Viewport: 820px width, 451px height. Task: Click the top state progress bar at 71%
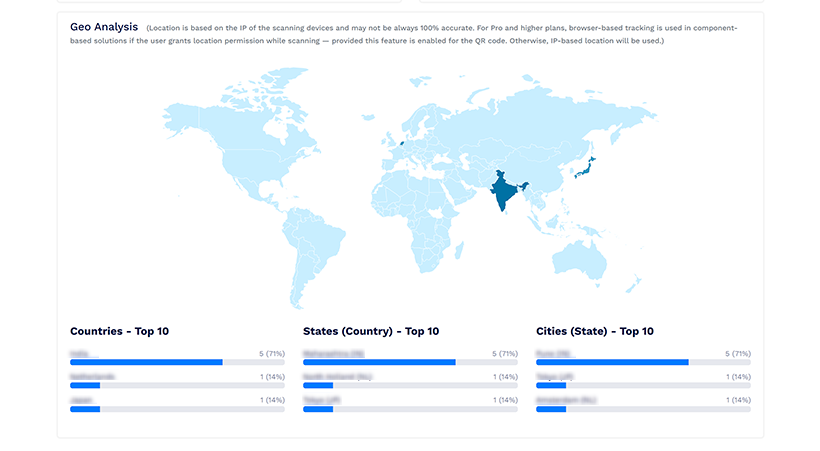click(410, 362)
